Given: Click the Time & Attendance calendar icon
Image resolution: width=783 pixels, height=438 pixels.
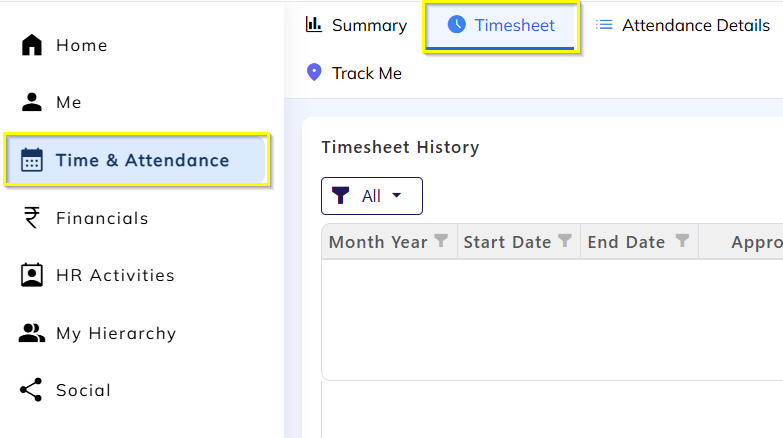Looking at the screenshot, I should (32, 160).
